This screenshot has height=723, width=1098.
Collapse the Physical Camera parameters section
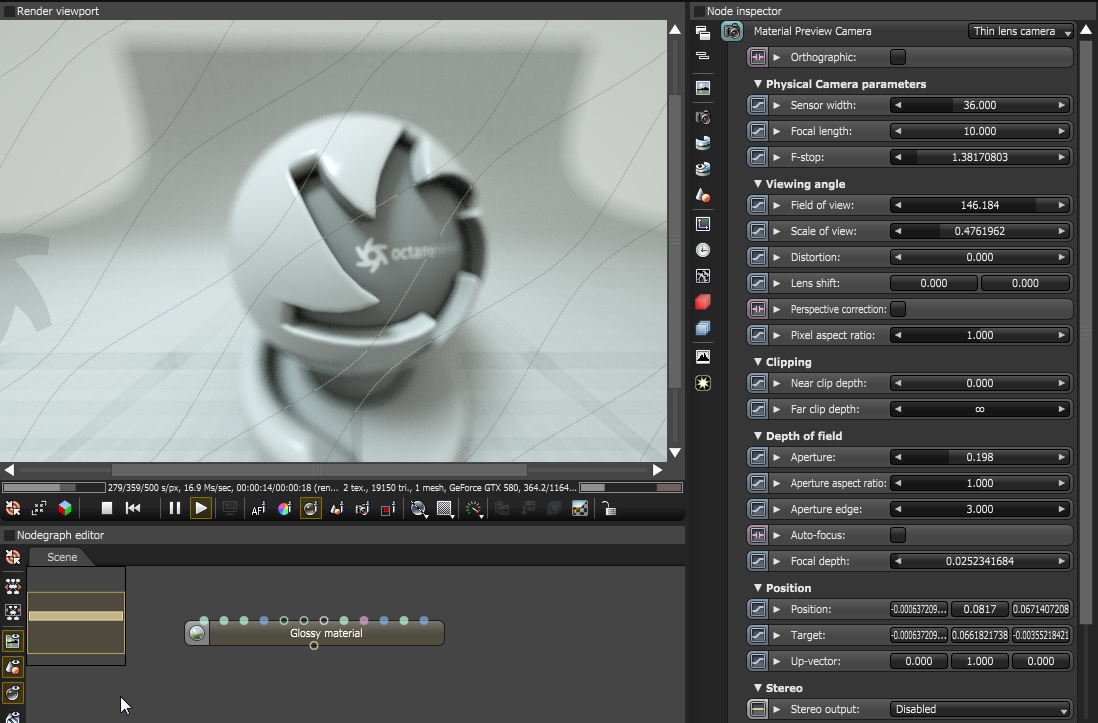(x=758, y=83)
